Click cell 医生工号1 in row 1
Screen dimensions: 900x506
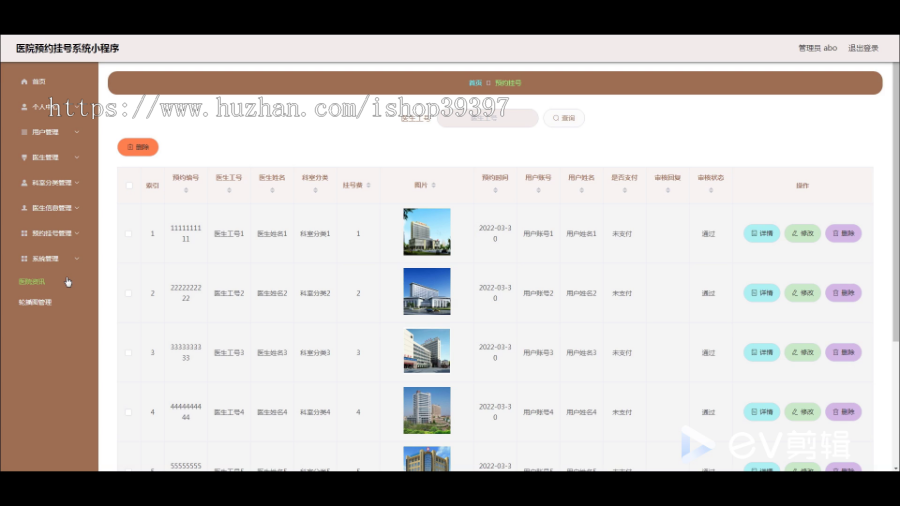click(229, 233)
